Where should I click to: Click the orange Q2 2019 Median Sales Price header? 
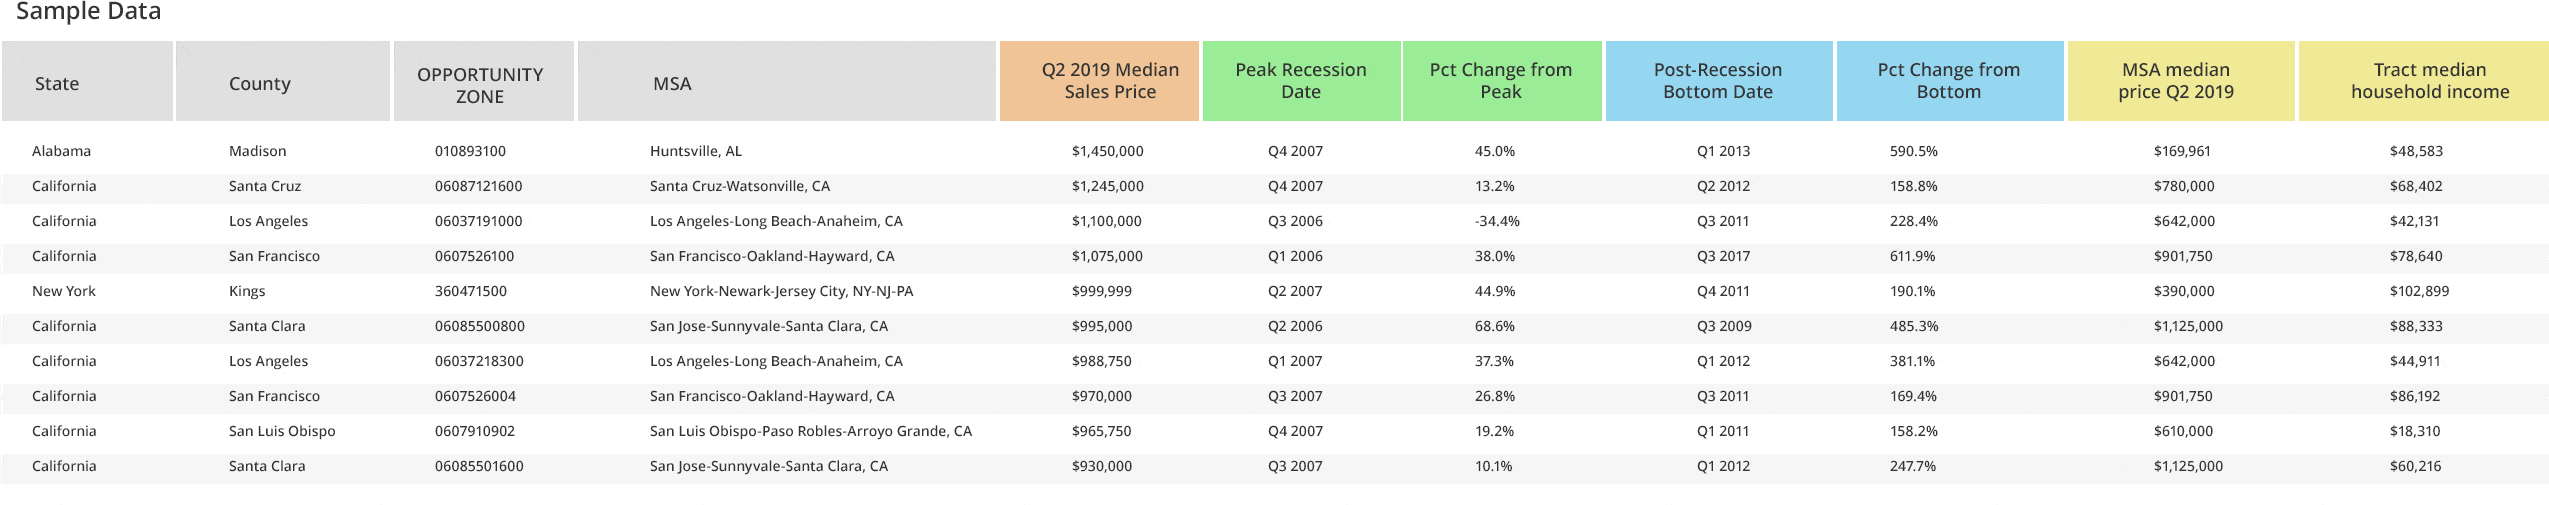tap(1110, 81)
